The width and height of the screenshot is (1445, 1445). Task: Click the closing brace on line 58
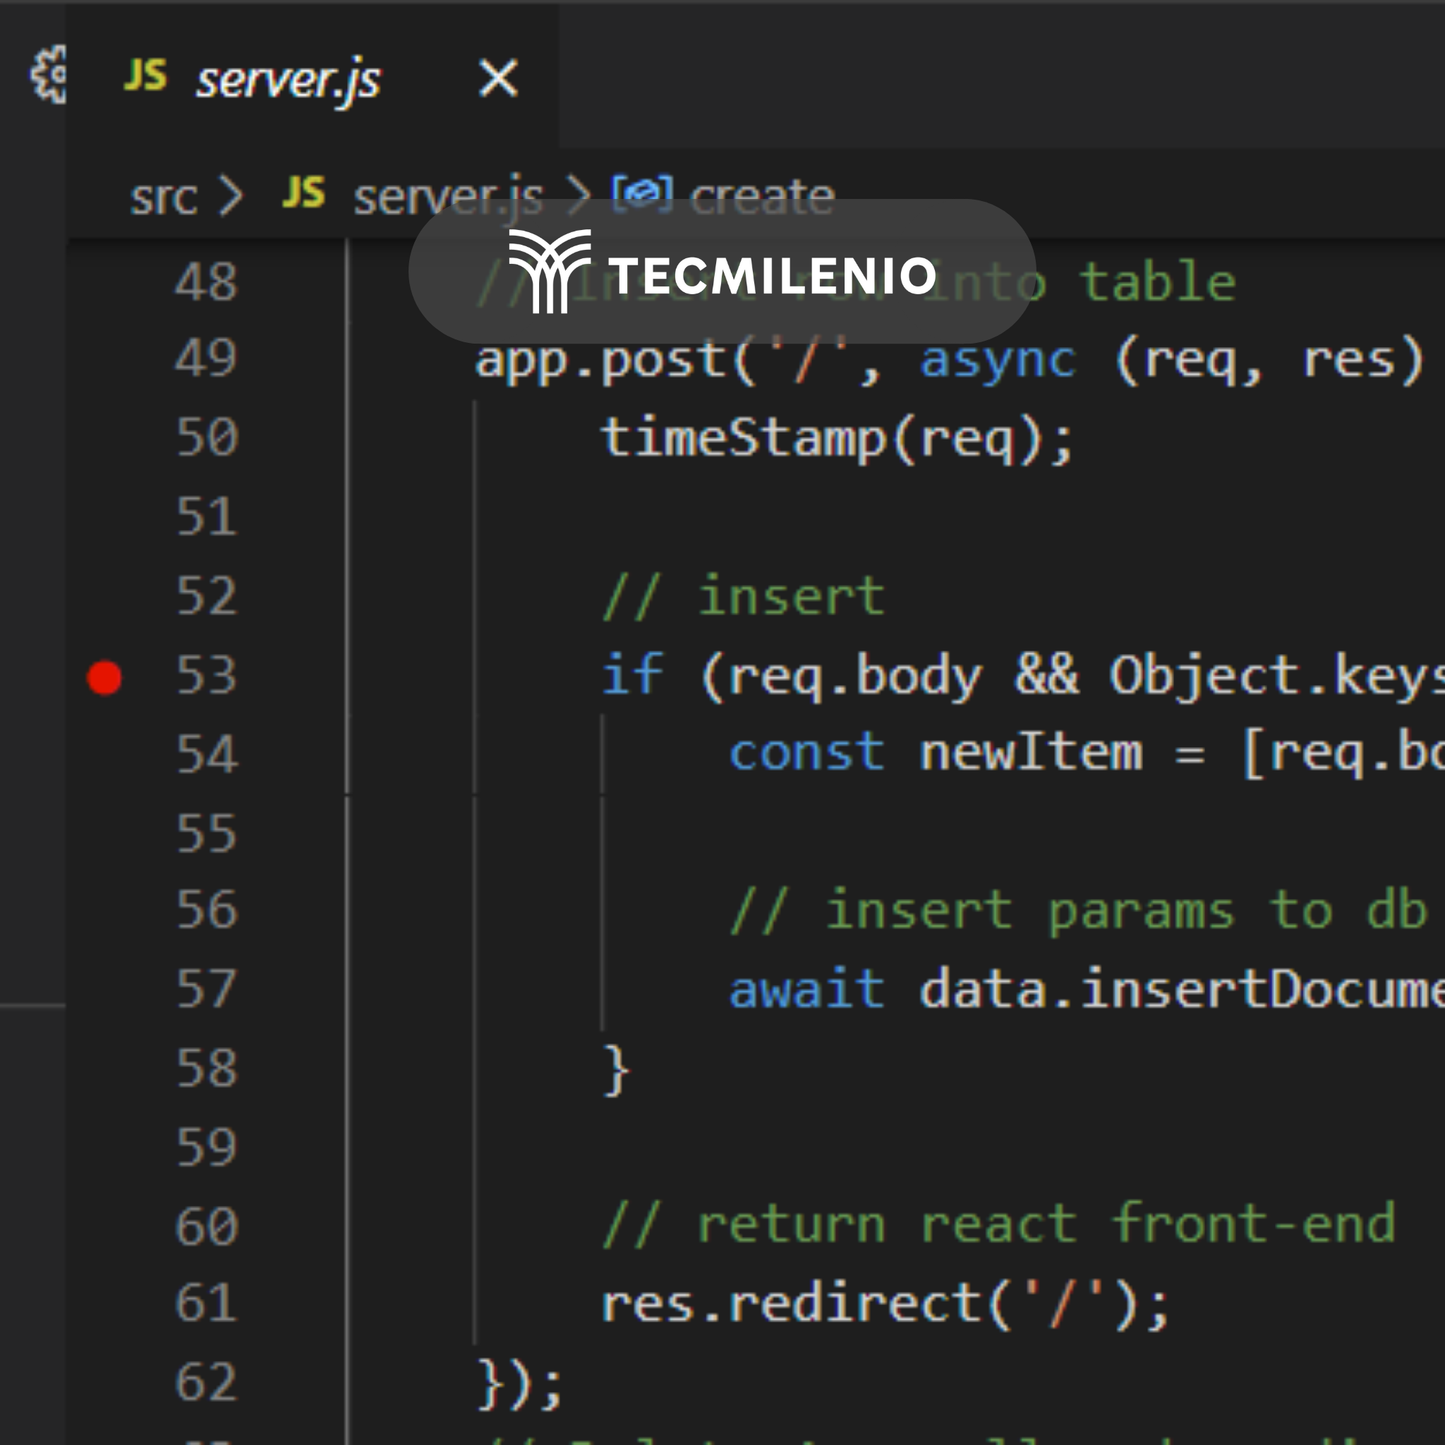pyautogui.click(x=616, y=1070)
